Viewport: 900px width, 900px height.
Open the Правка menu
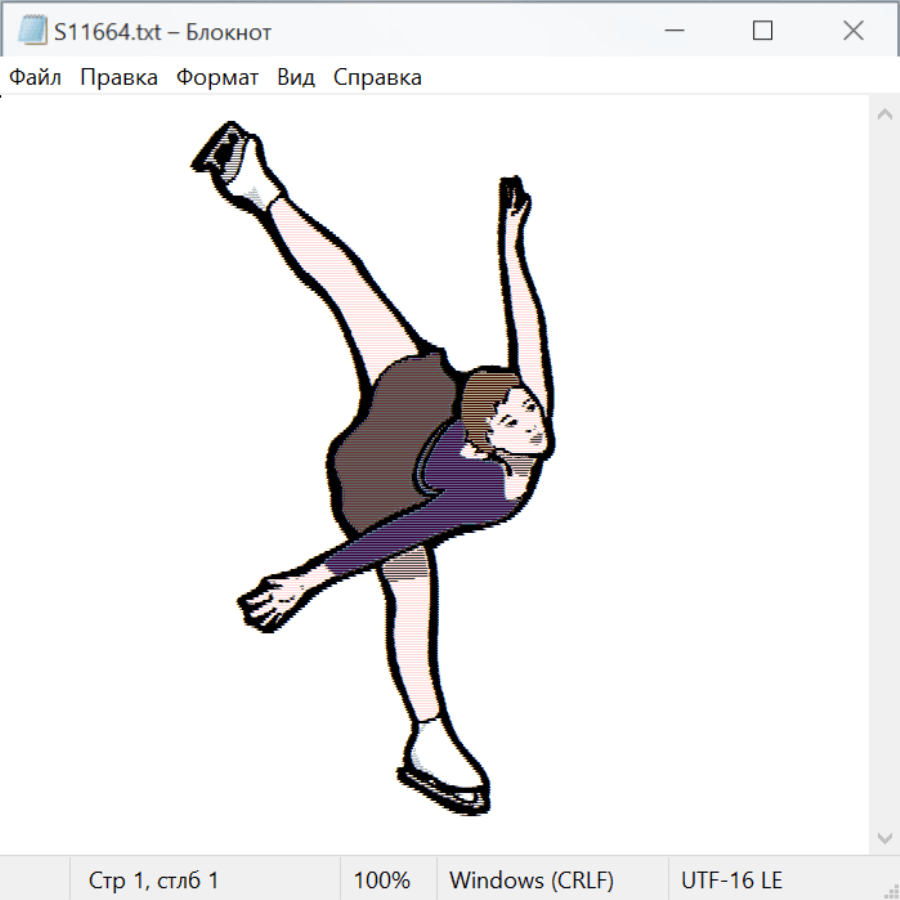119,78
